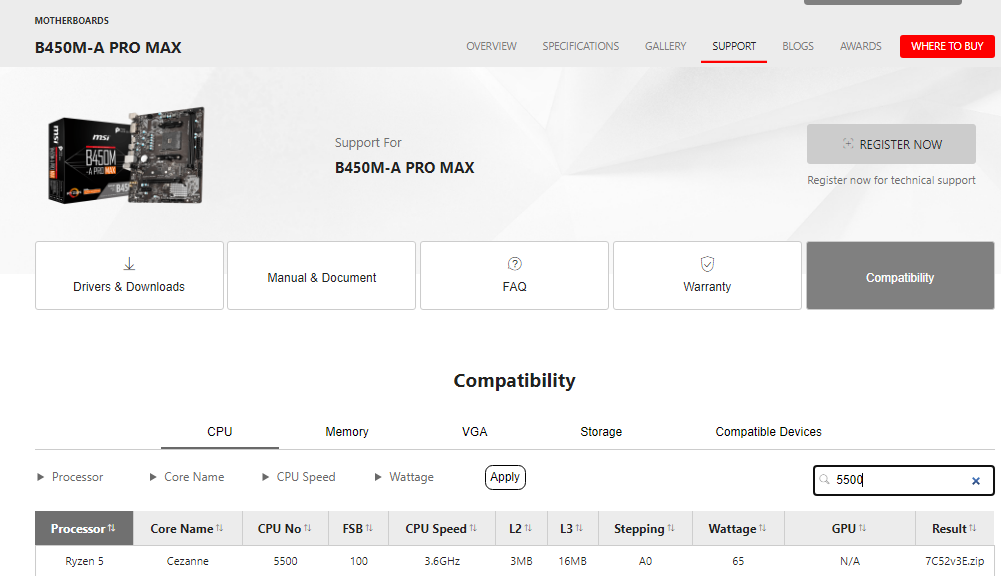The height and width of the screenshot is (576, 1001).
Task: Click the magnifier icon in the search box
Action: coord(824,480)
